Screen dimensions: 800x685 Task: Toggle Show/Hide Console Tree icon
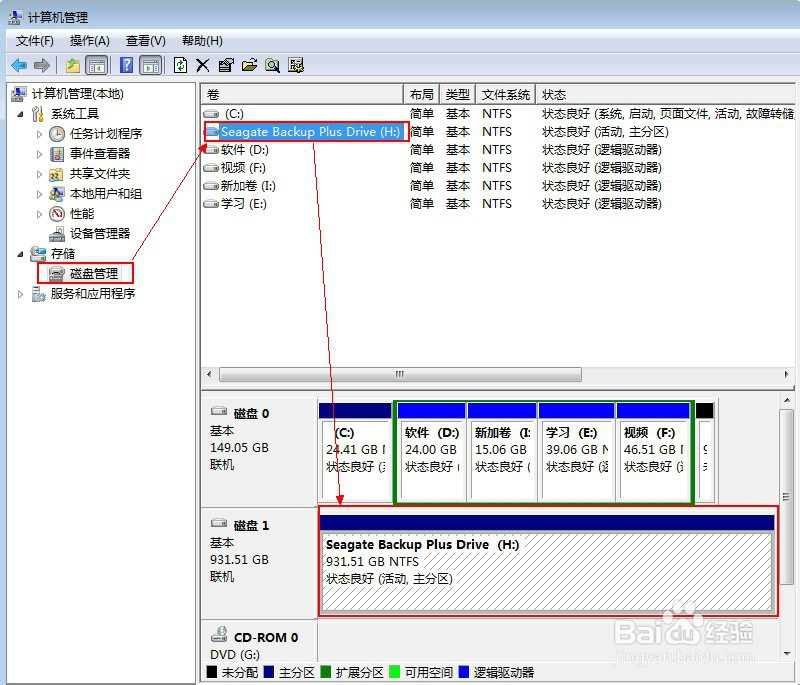96,65
